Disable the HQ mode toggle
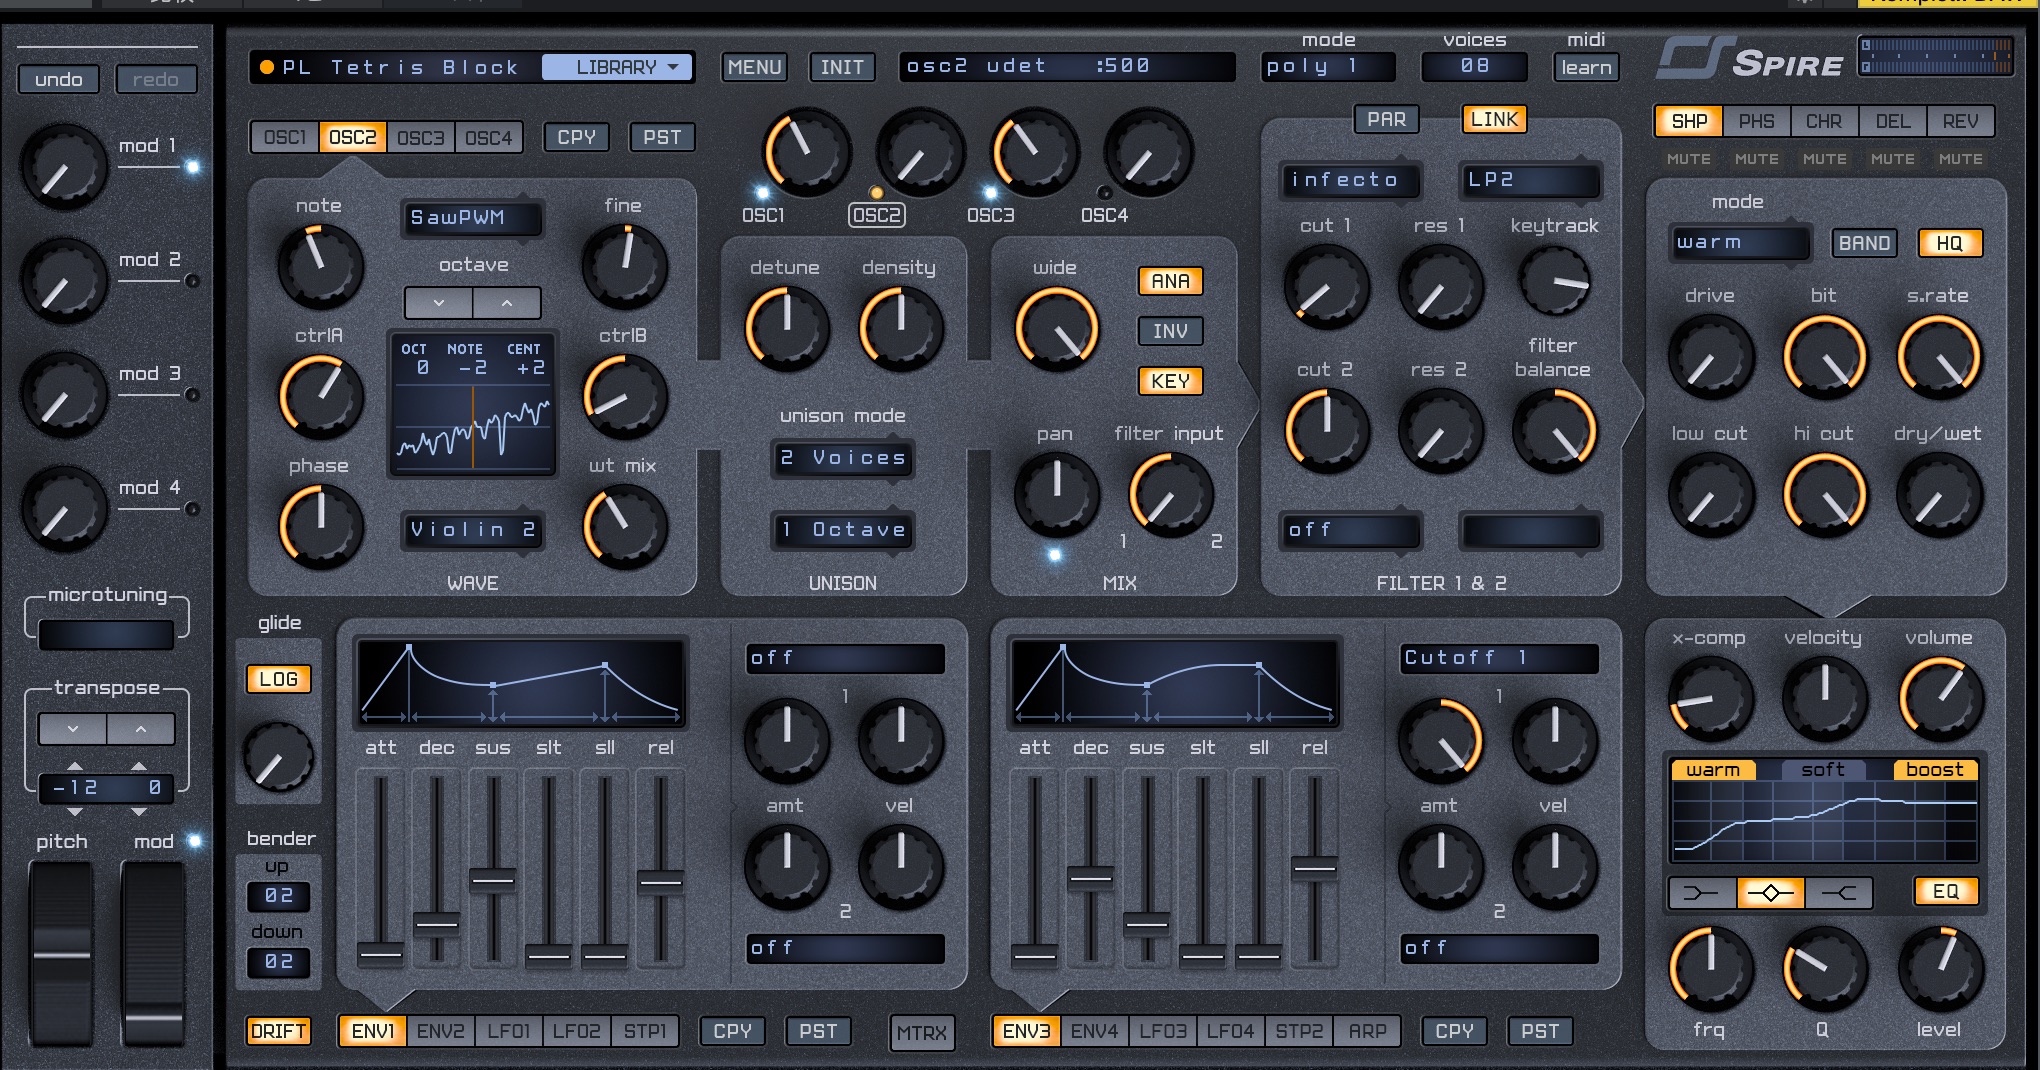This screenshot has width=2040, height=1070. (x=1948, y=243)
